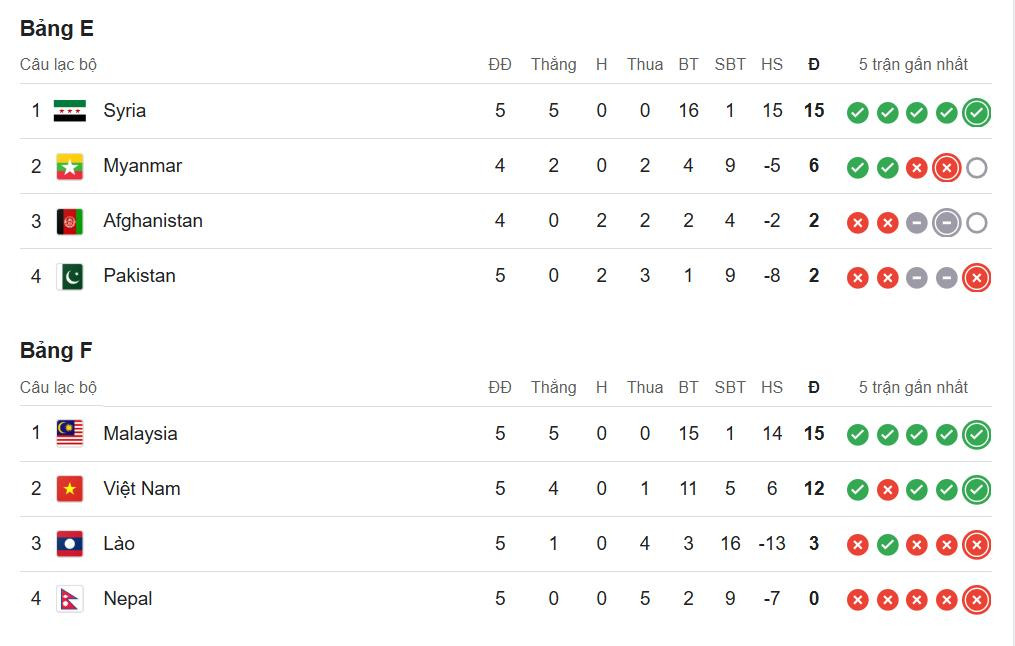Open the Syria team link
The width and height of the screenshot is (1015, 646).
(125, 111)
